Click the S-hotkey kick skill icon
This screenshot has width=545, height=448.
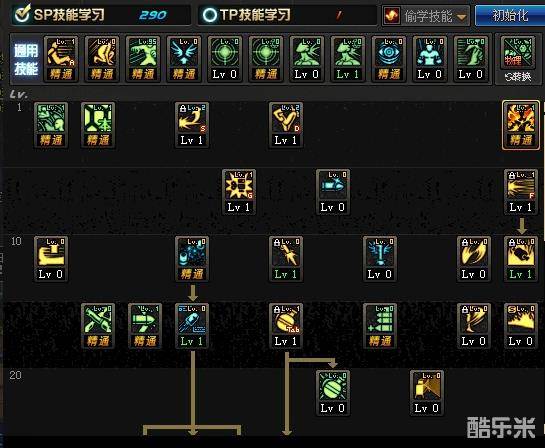[x=192, y=125]
